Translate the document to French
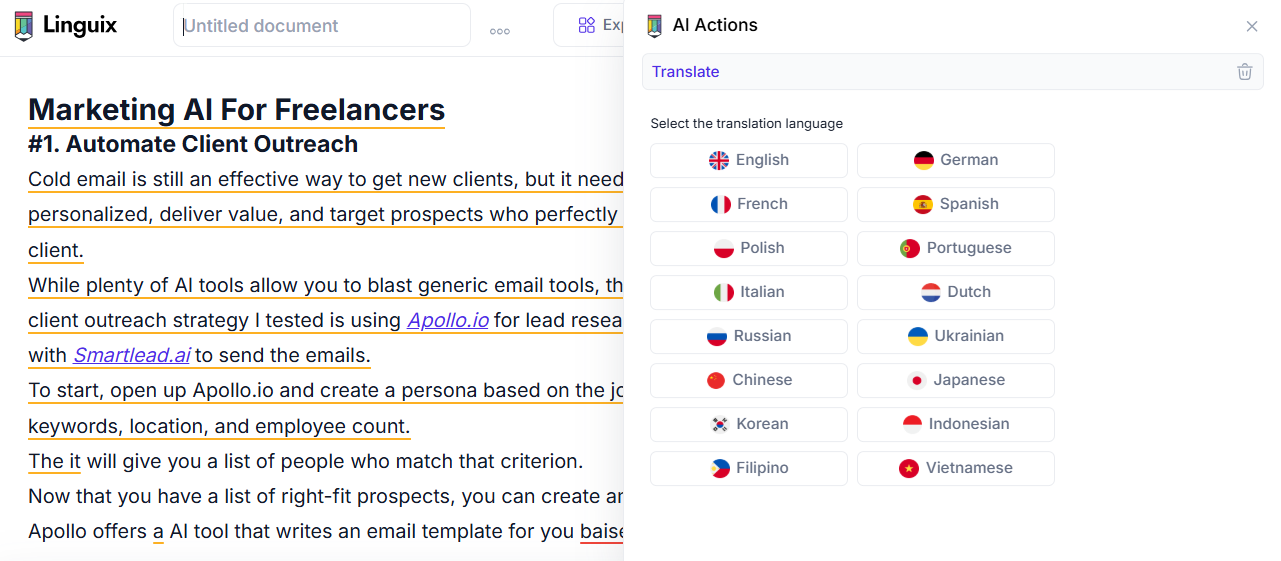 pos(748,204)
